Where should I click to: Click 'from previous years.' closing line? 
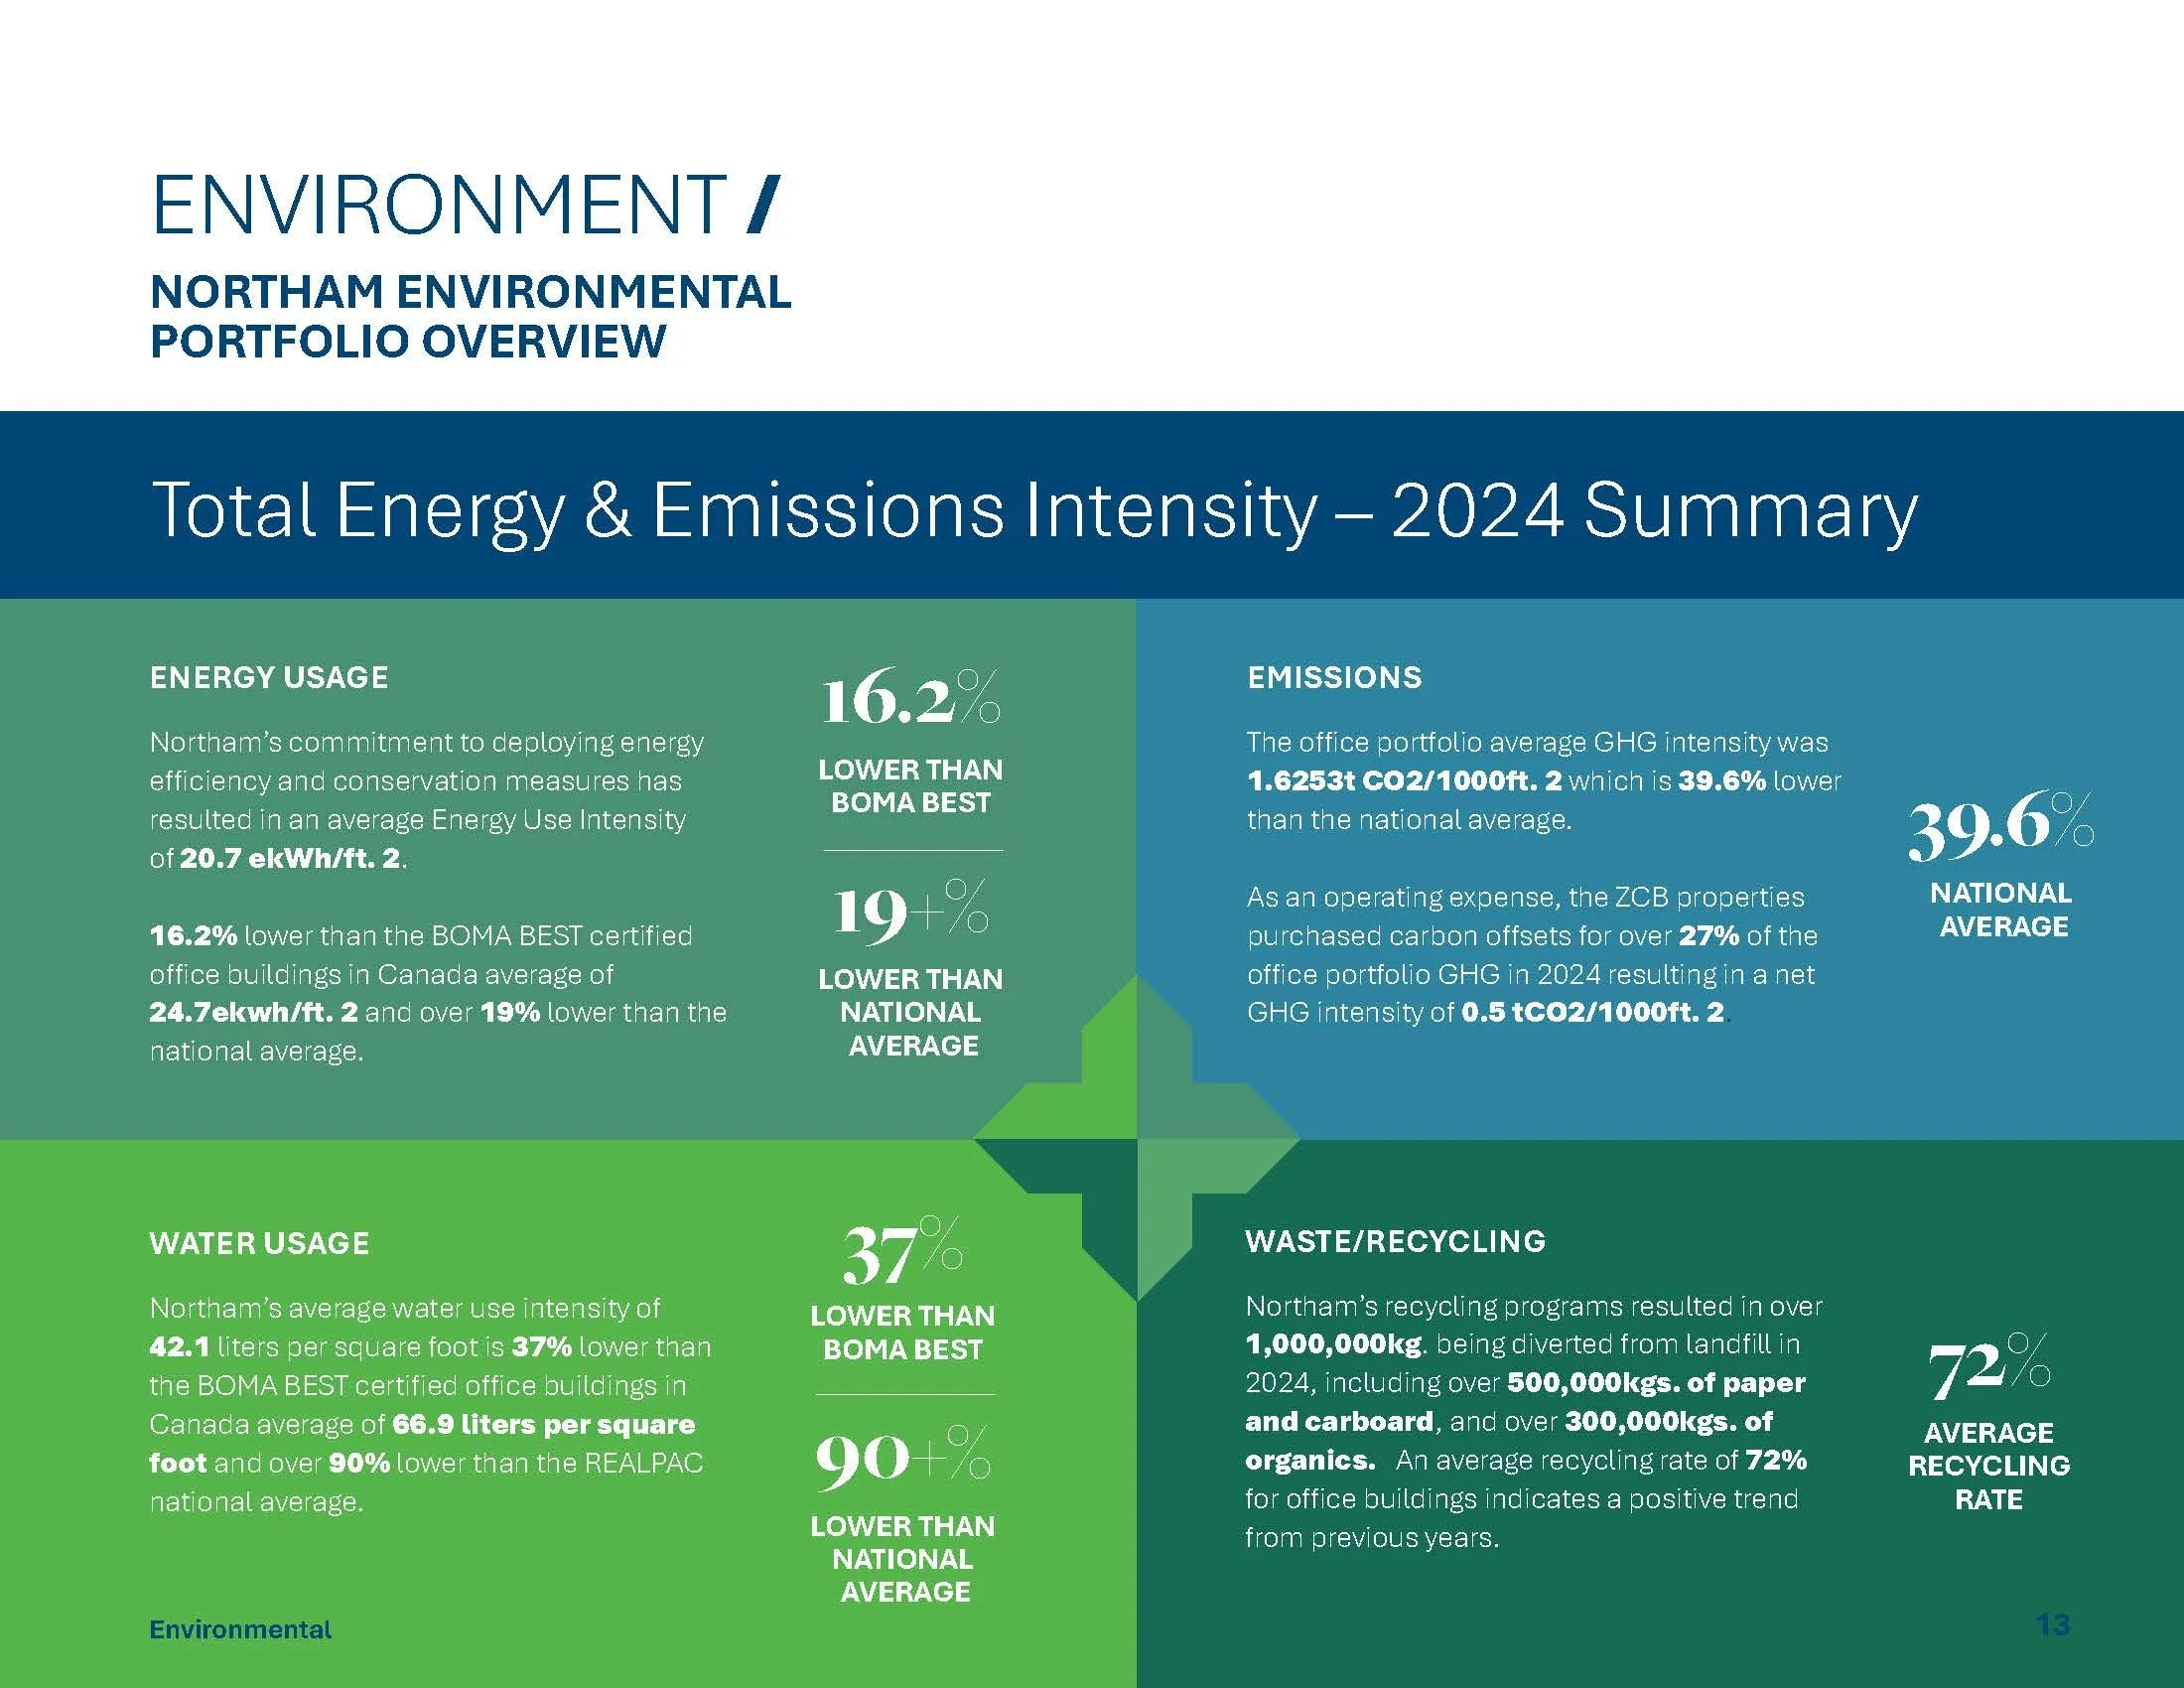[x=1372, y=1537]
